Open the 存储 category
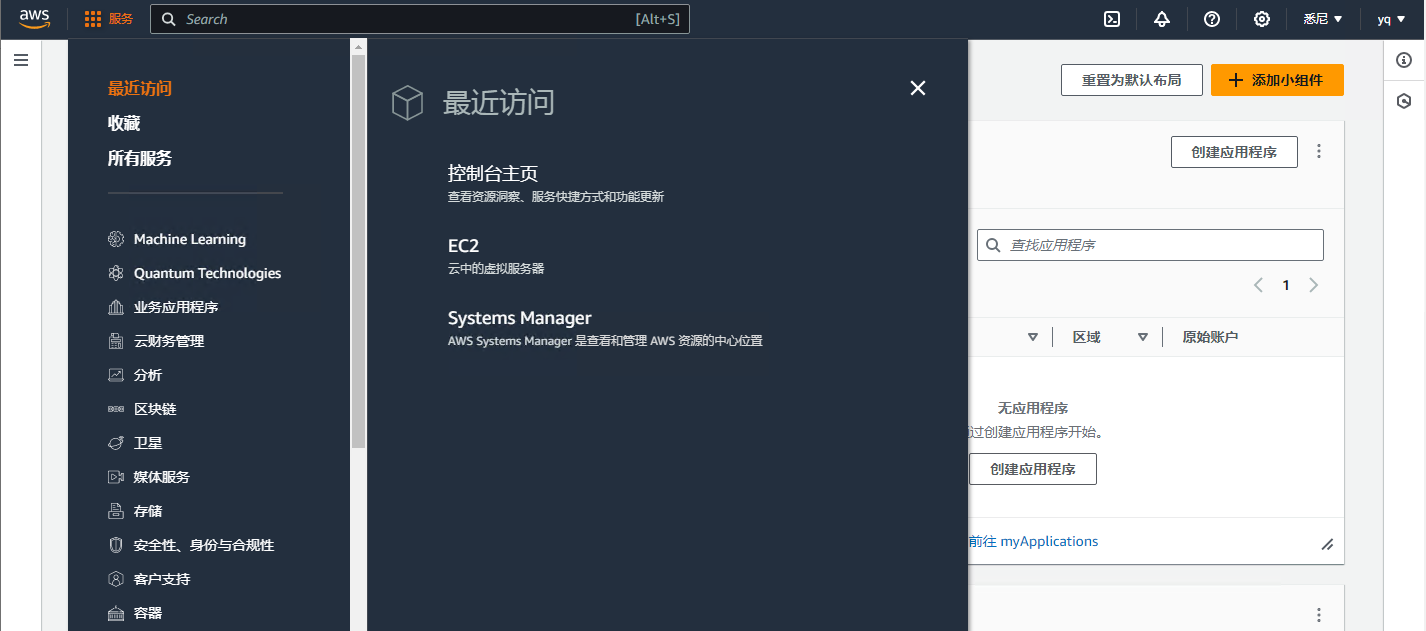Viewport: 1426px width, 631px height. coord(148,511)
